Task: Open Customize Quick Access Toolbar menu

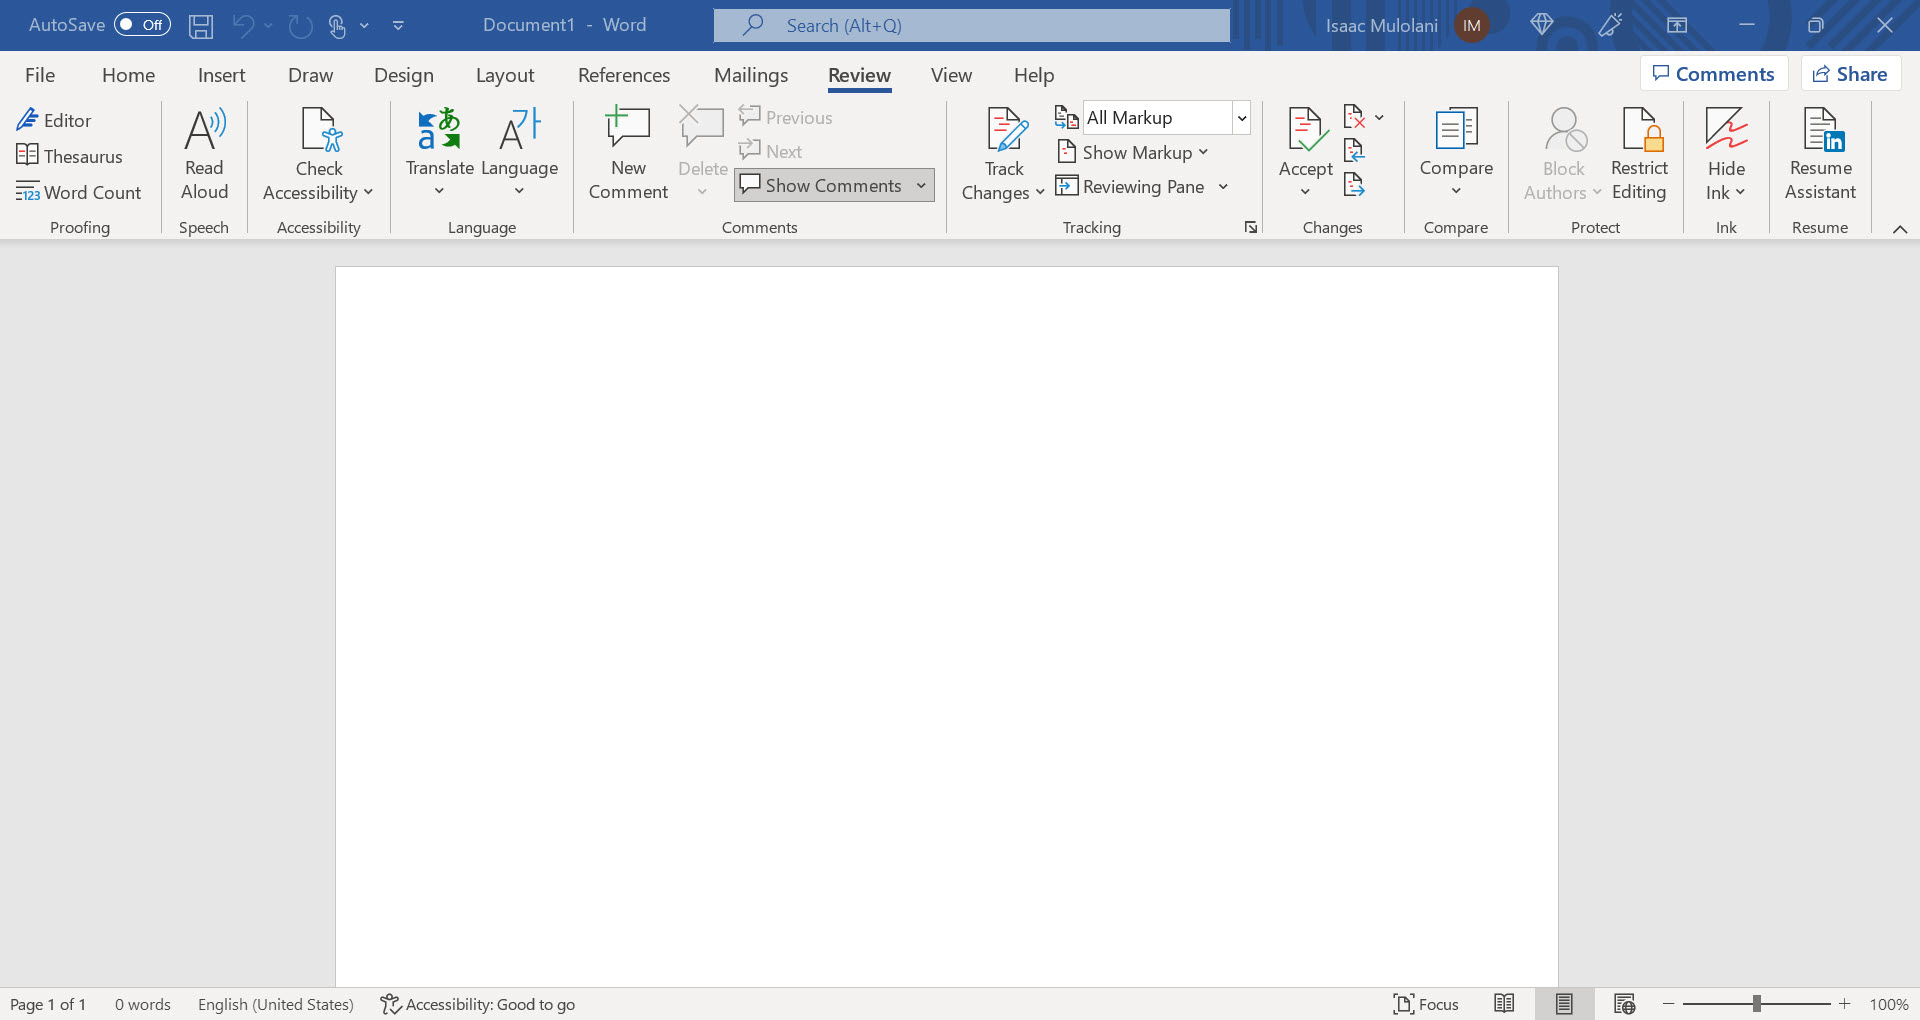Action: tap(398, 26)
